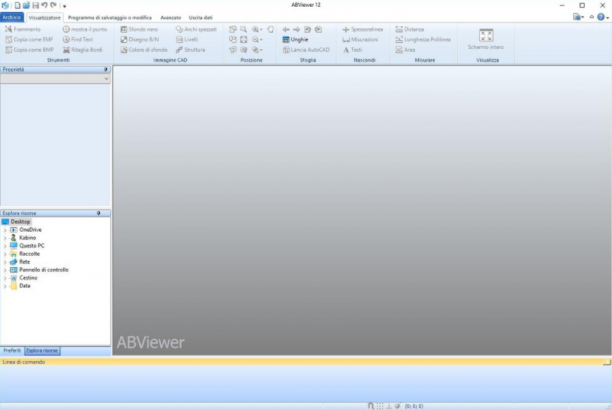Screen dimensions: 612x410
Task: Toggle Archi spezzati
Action: tap(196, 29)
